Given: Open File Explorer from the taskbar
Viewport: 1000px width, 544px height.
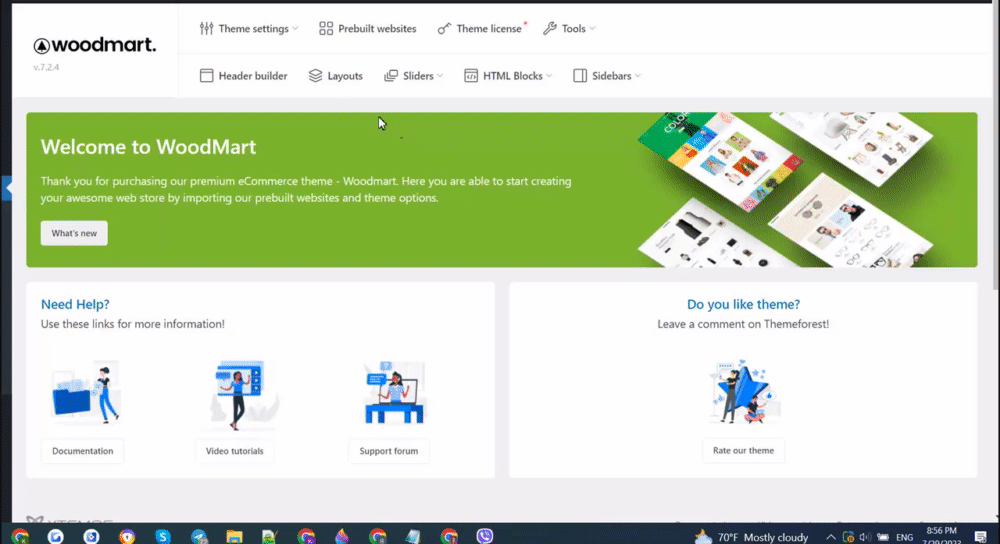Looking at the screenshot, I should coord(234,537).
